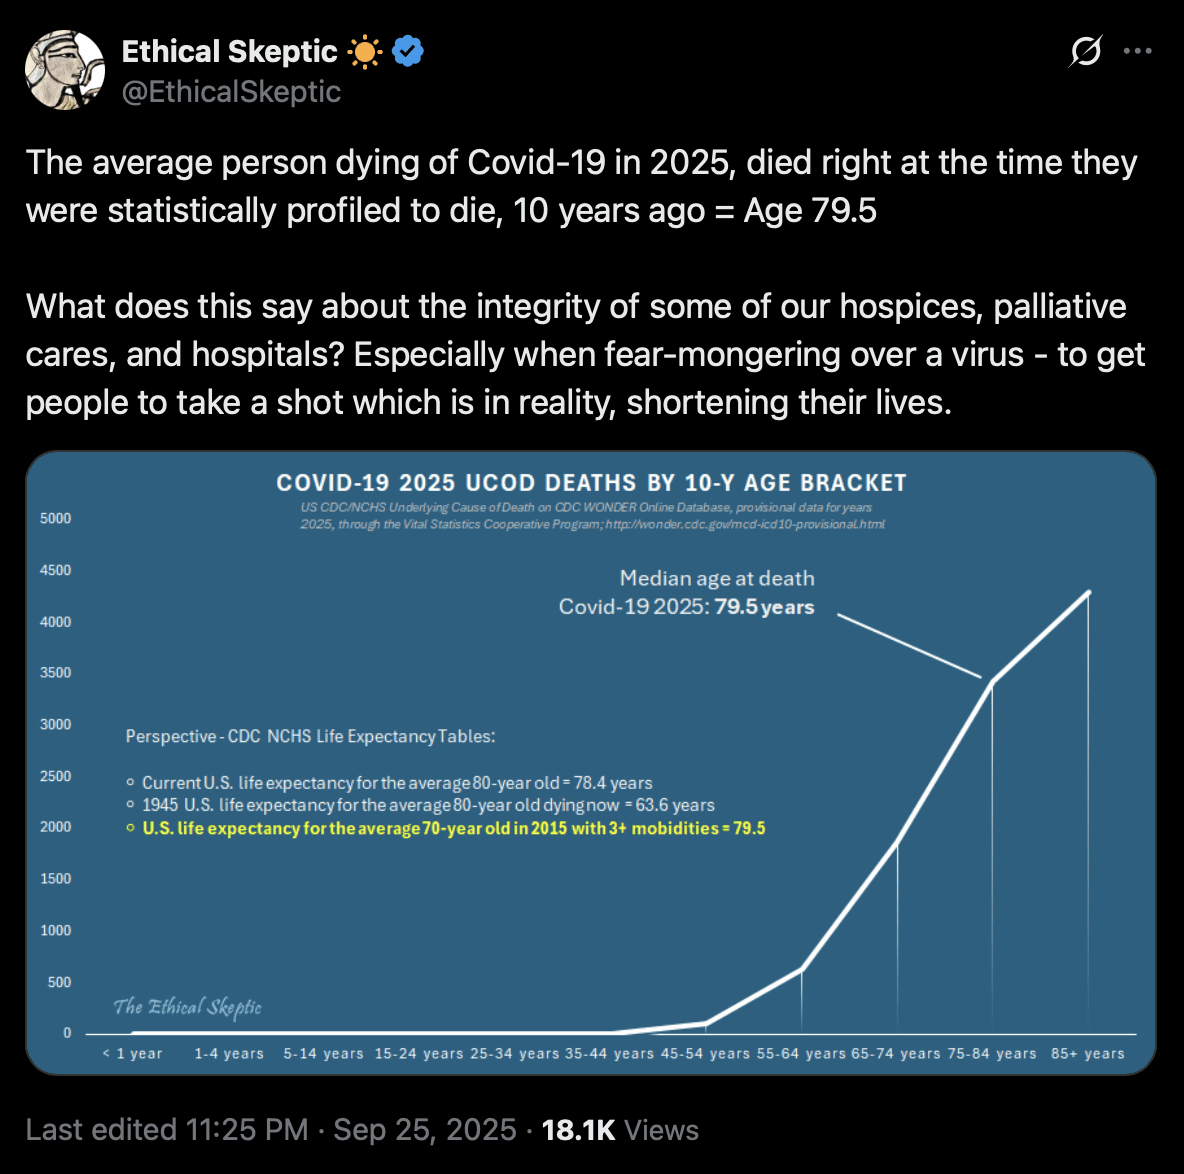Click the 'Sep 25, 2025' date

pos(424,1130)
